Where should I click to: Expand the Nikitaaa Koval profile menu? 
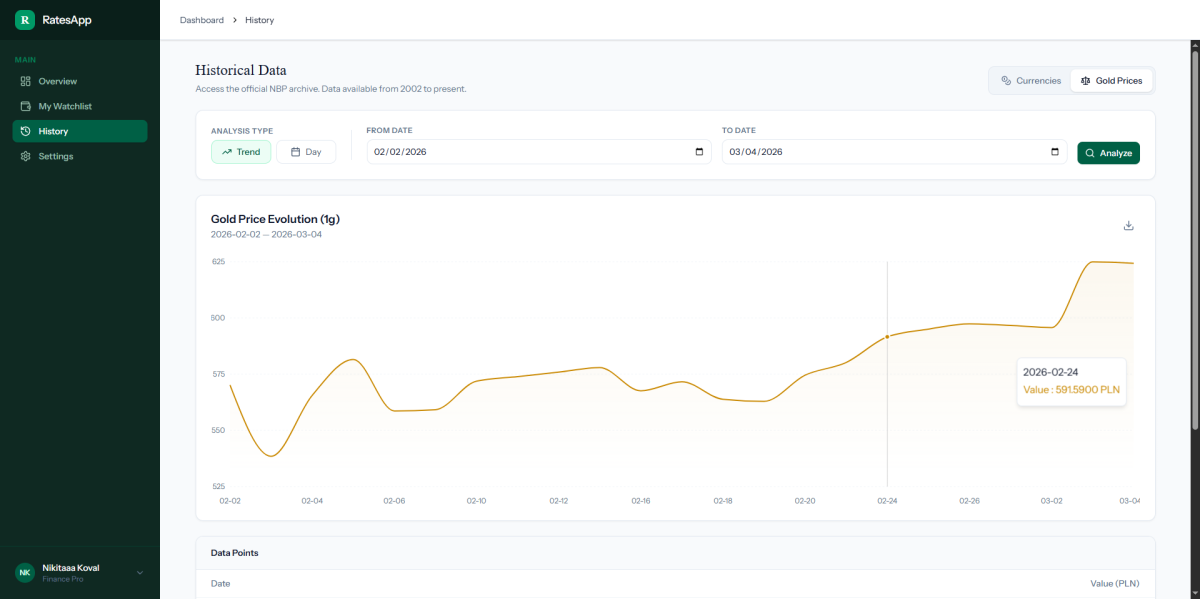pos(139,572)
